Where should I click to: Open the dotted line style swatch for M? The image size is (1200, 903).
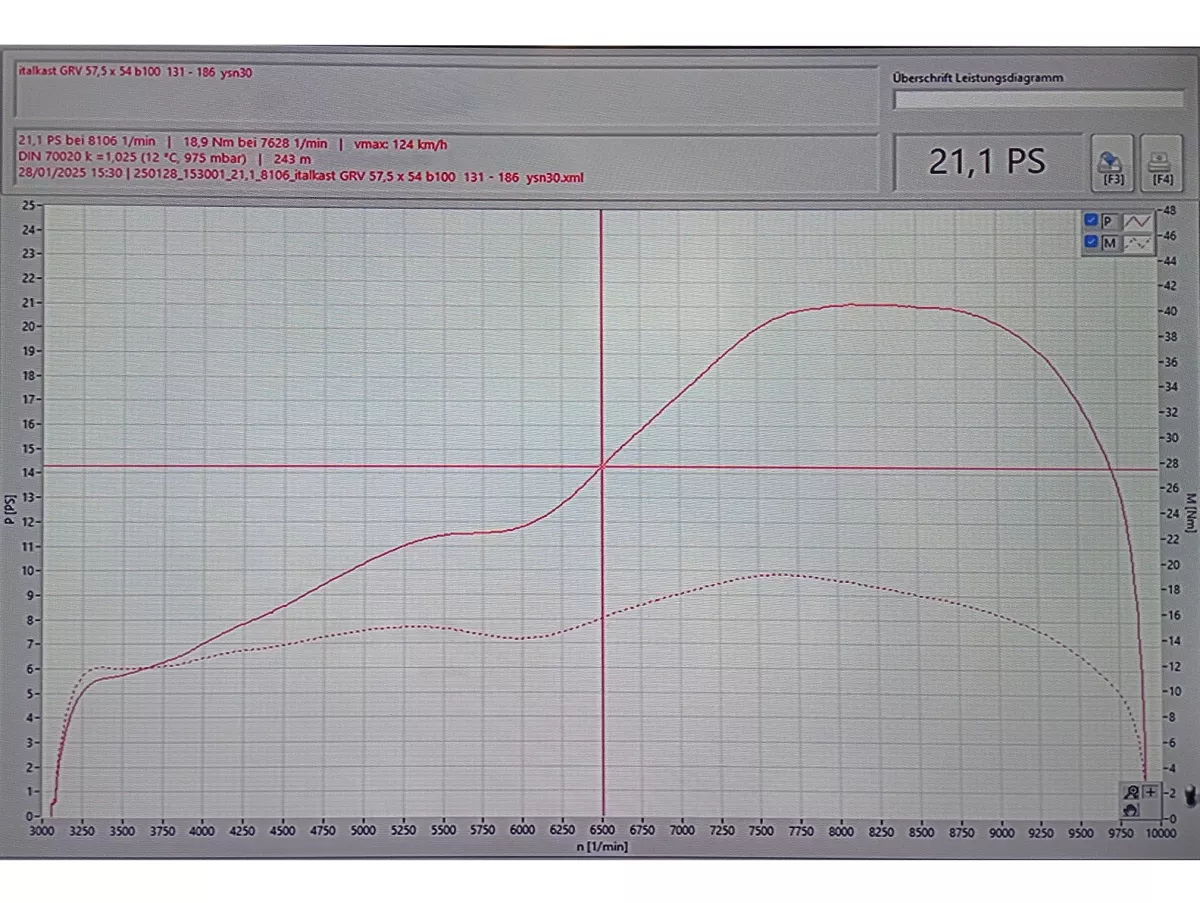click(x=1137, y=243)
